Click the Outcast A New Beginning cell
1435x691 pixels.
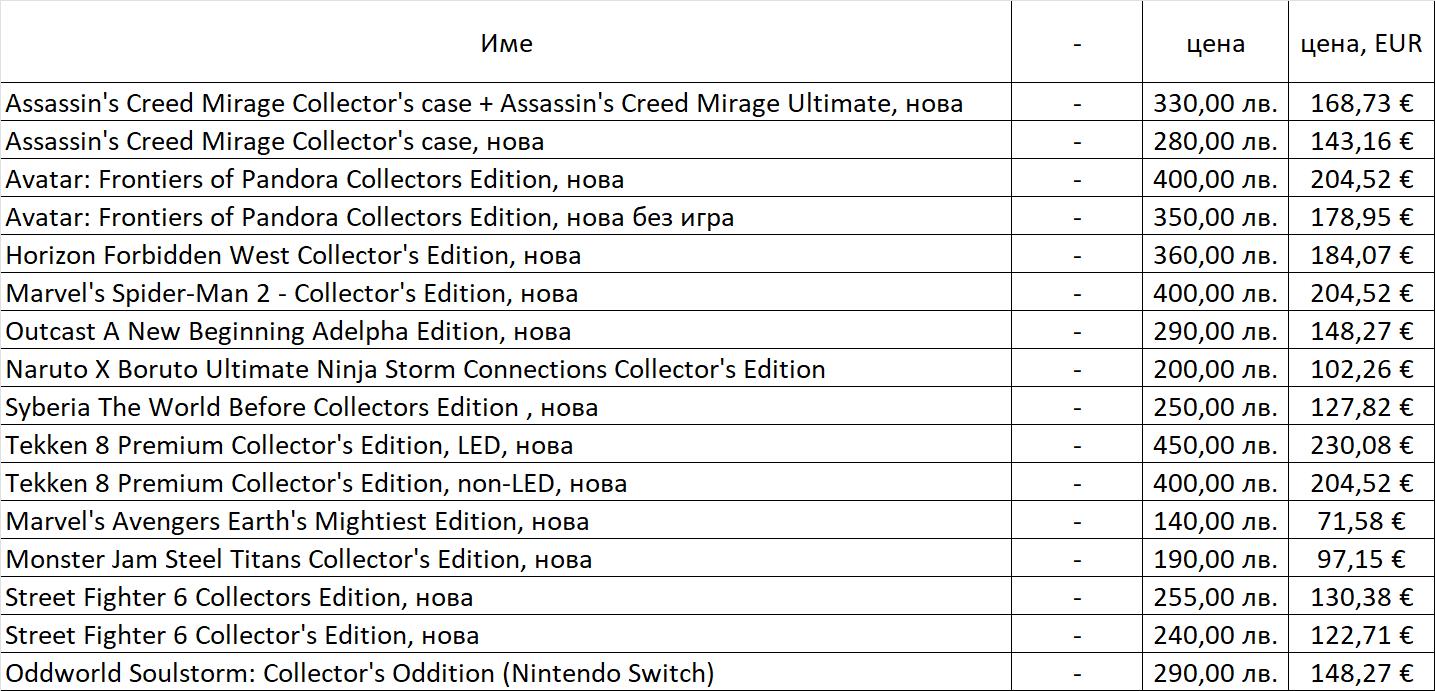[288, 331]
